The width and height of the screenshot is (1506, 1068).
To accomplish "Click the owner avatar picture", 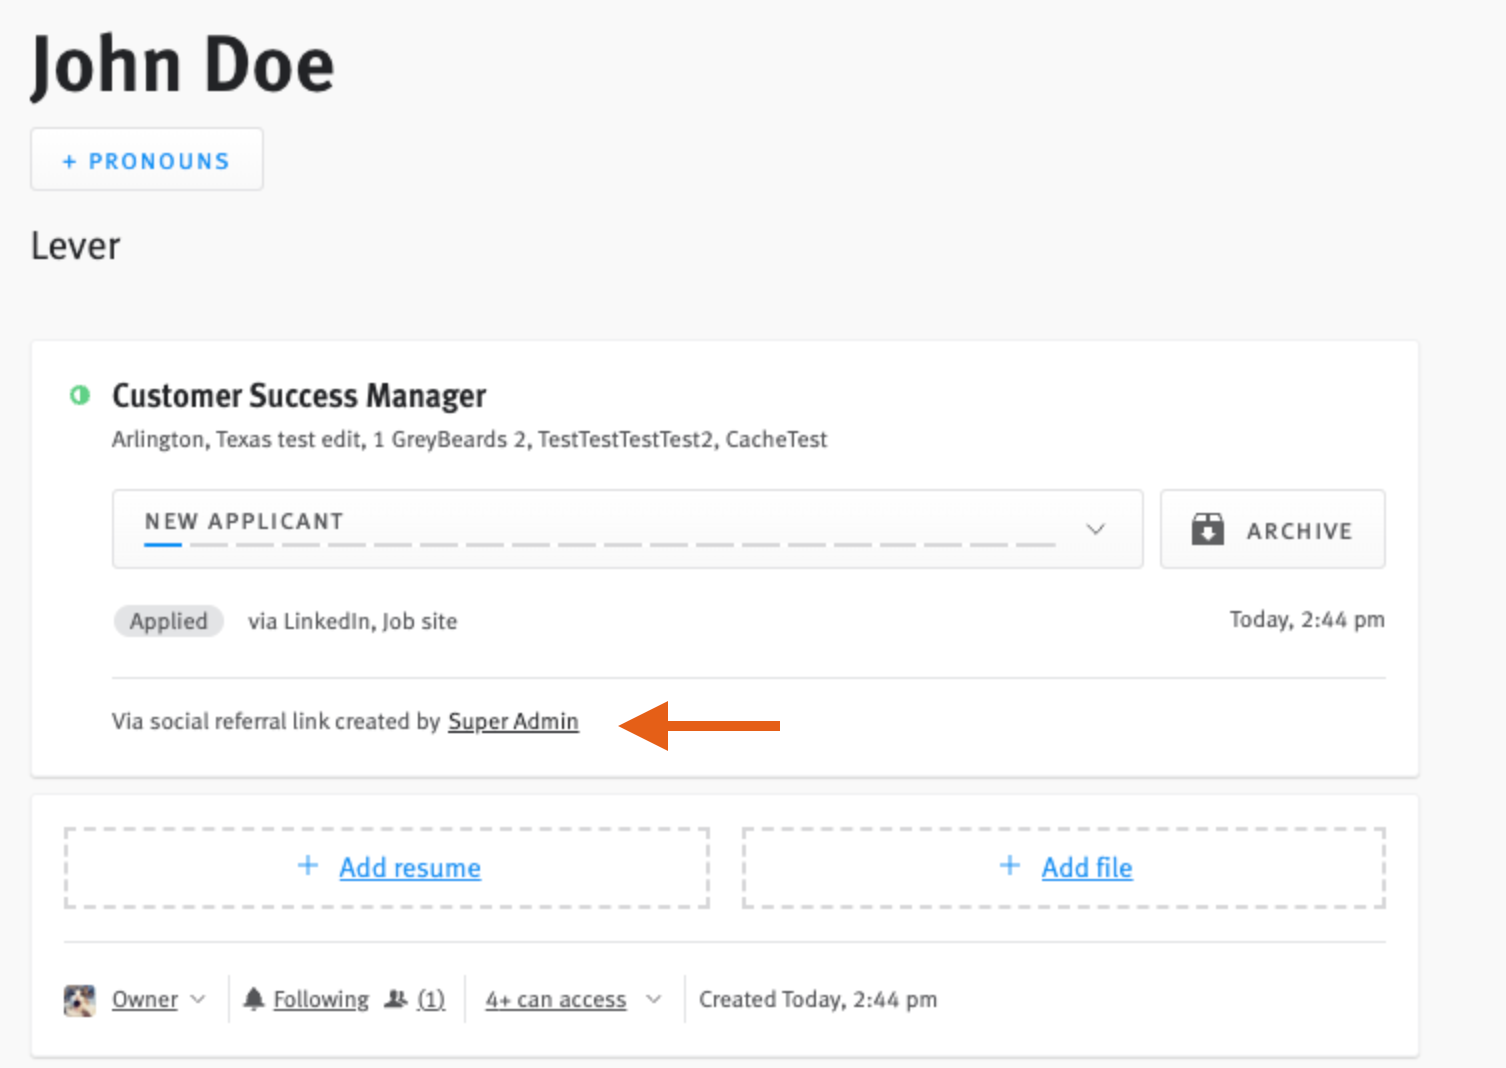I will click(80, 998).
